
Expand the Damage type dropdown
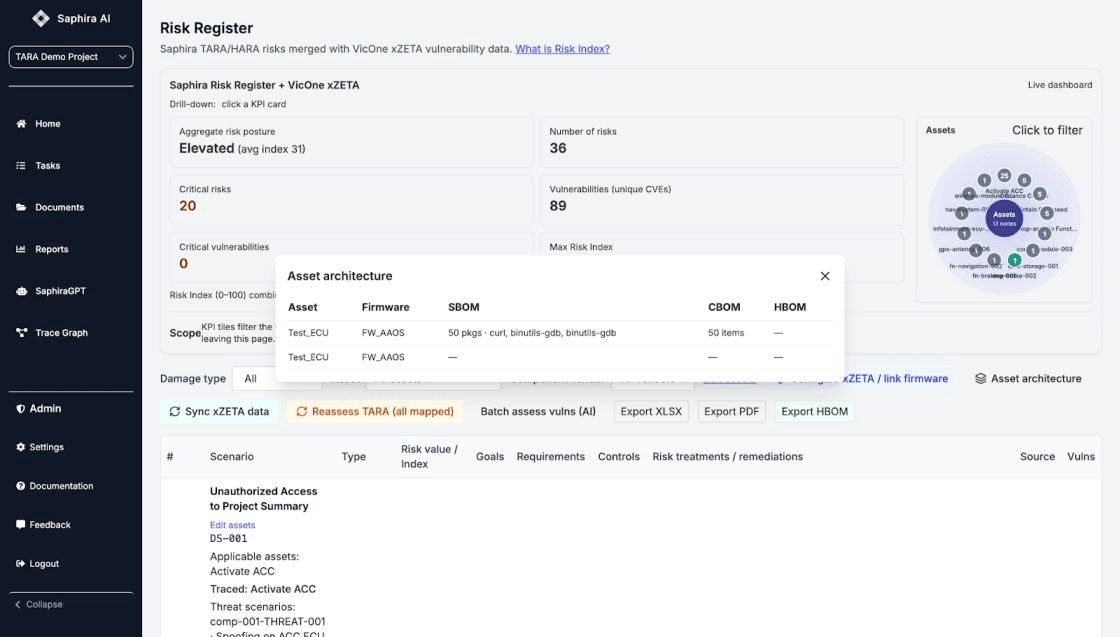[x=262, y=379]
